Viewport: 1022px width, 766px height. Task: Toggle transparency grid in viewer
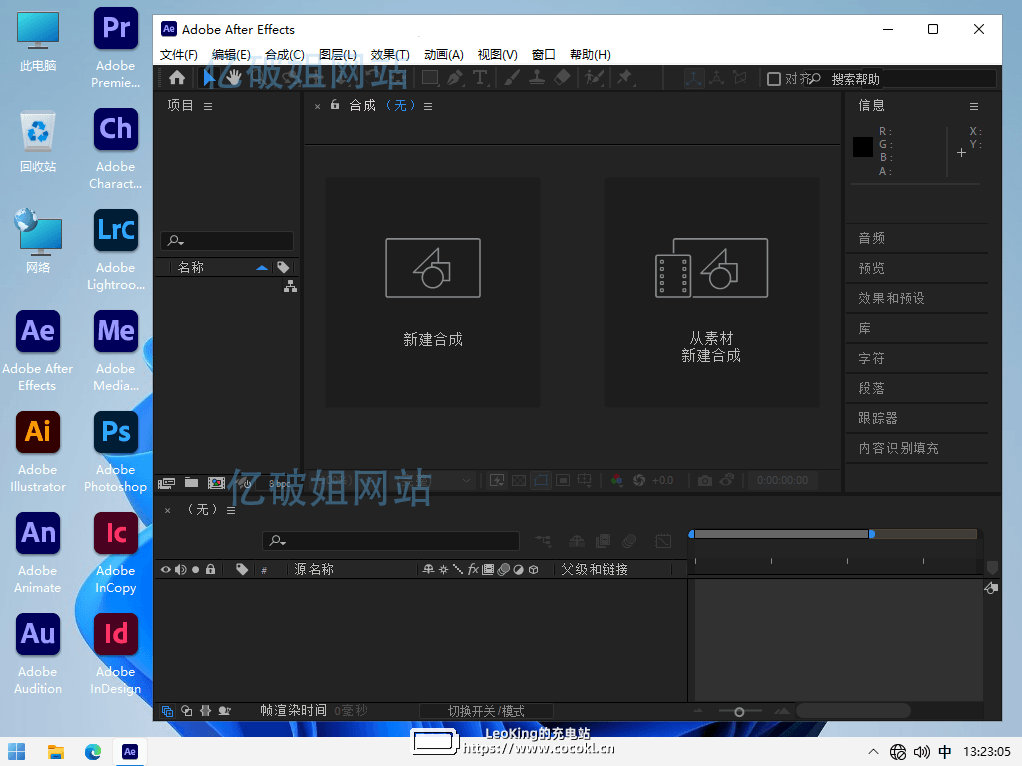(x=519, y=480)
